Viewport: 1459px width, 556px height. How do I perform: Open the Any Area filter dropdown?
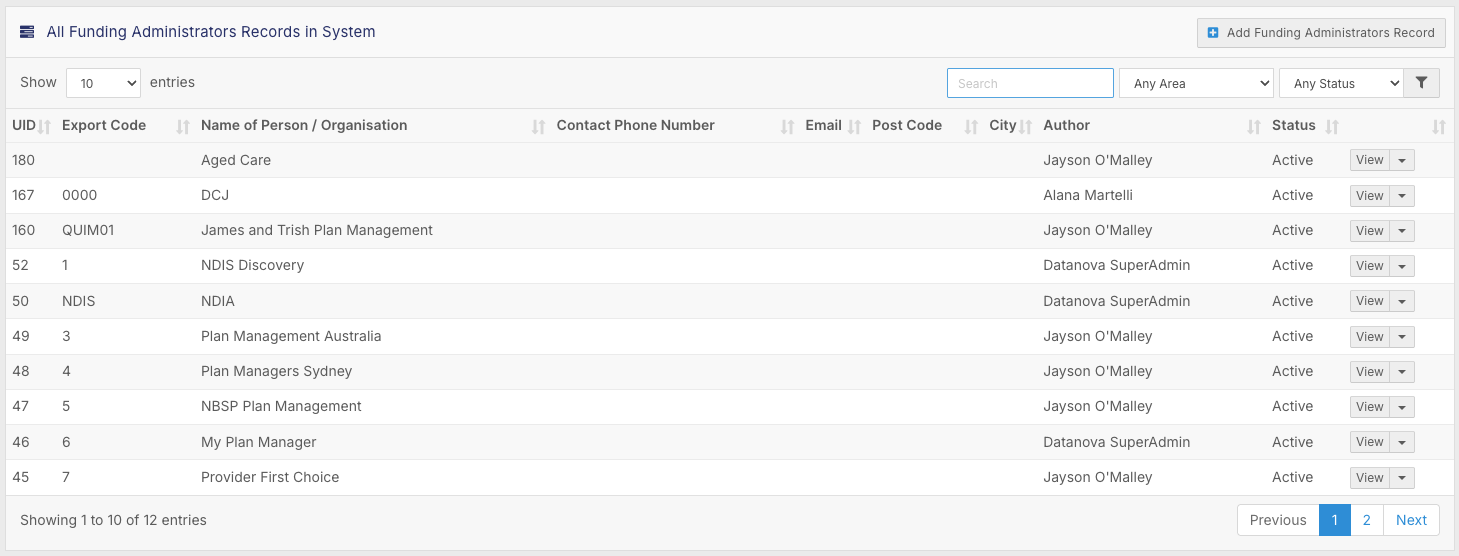tap(1196, 83)
